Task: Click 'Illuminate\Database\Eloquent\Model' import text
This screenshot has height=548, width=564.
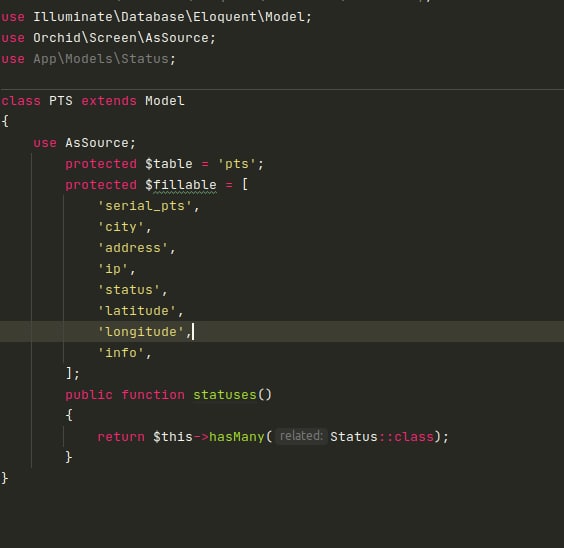Action: coord(169,17)
